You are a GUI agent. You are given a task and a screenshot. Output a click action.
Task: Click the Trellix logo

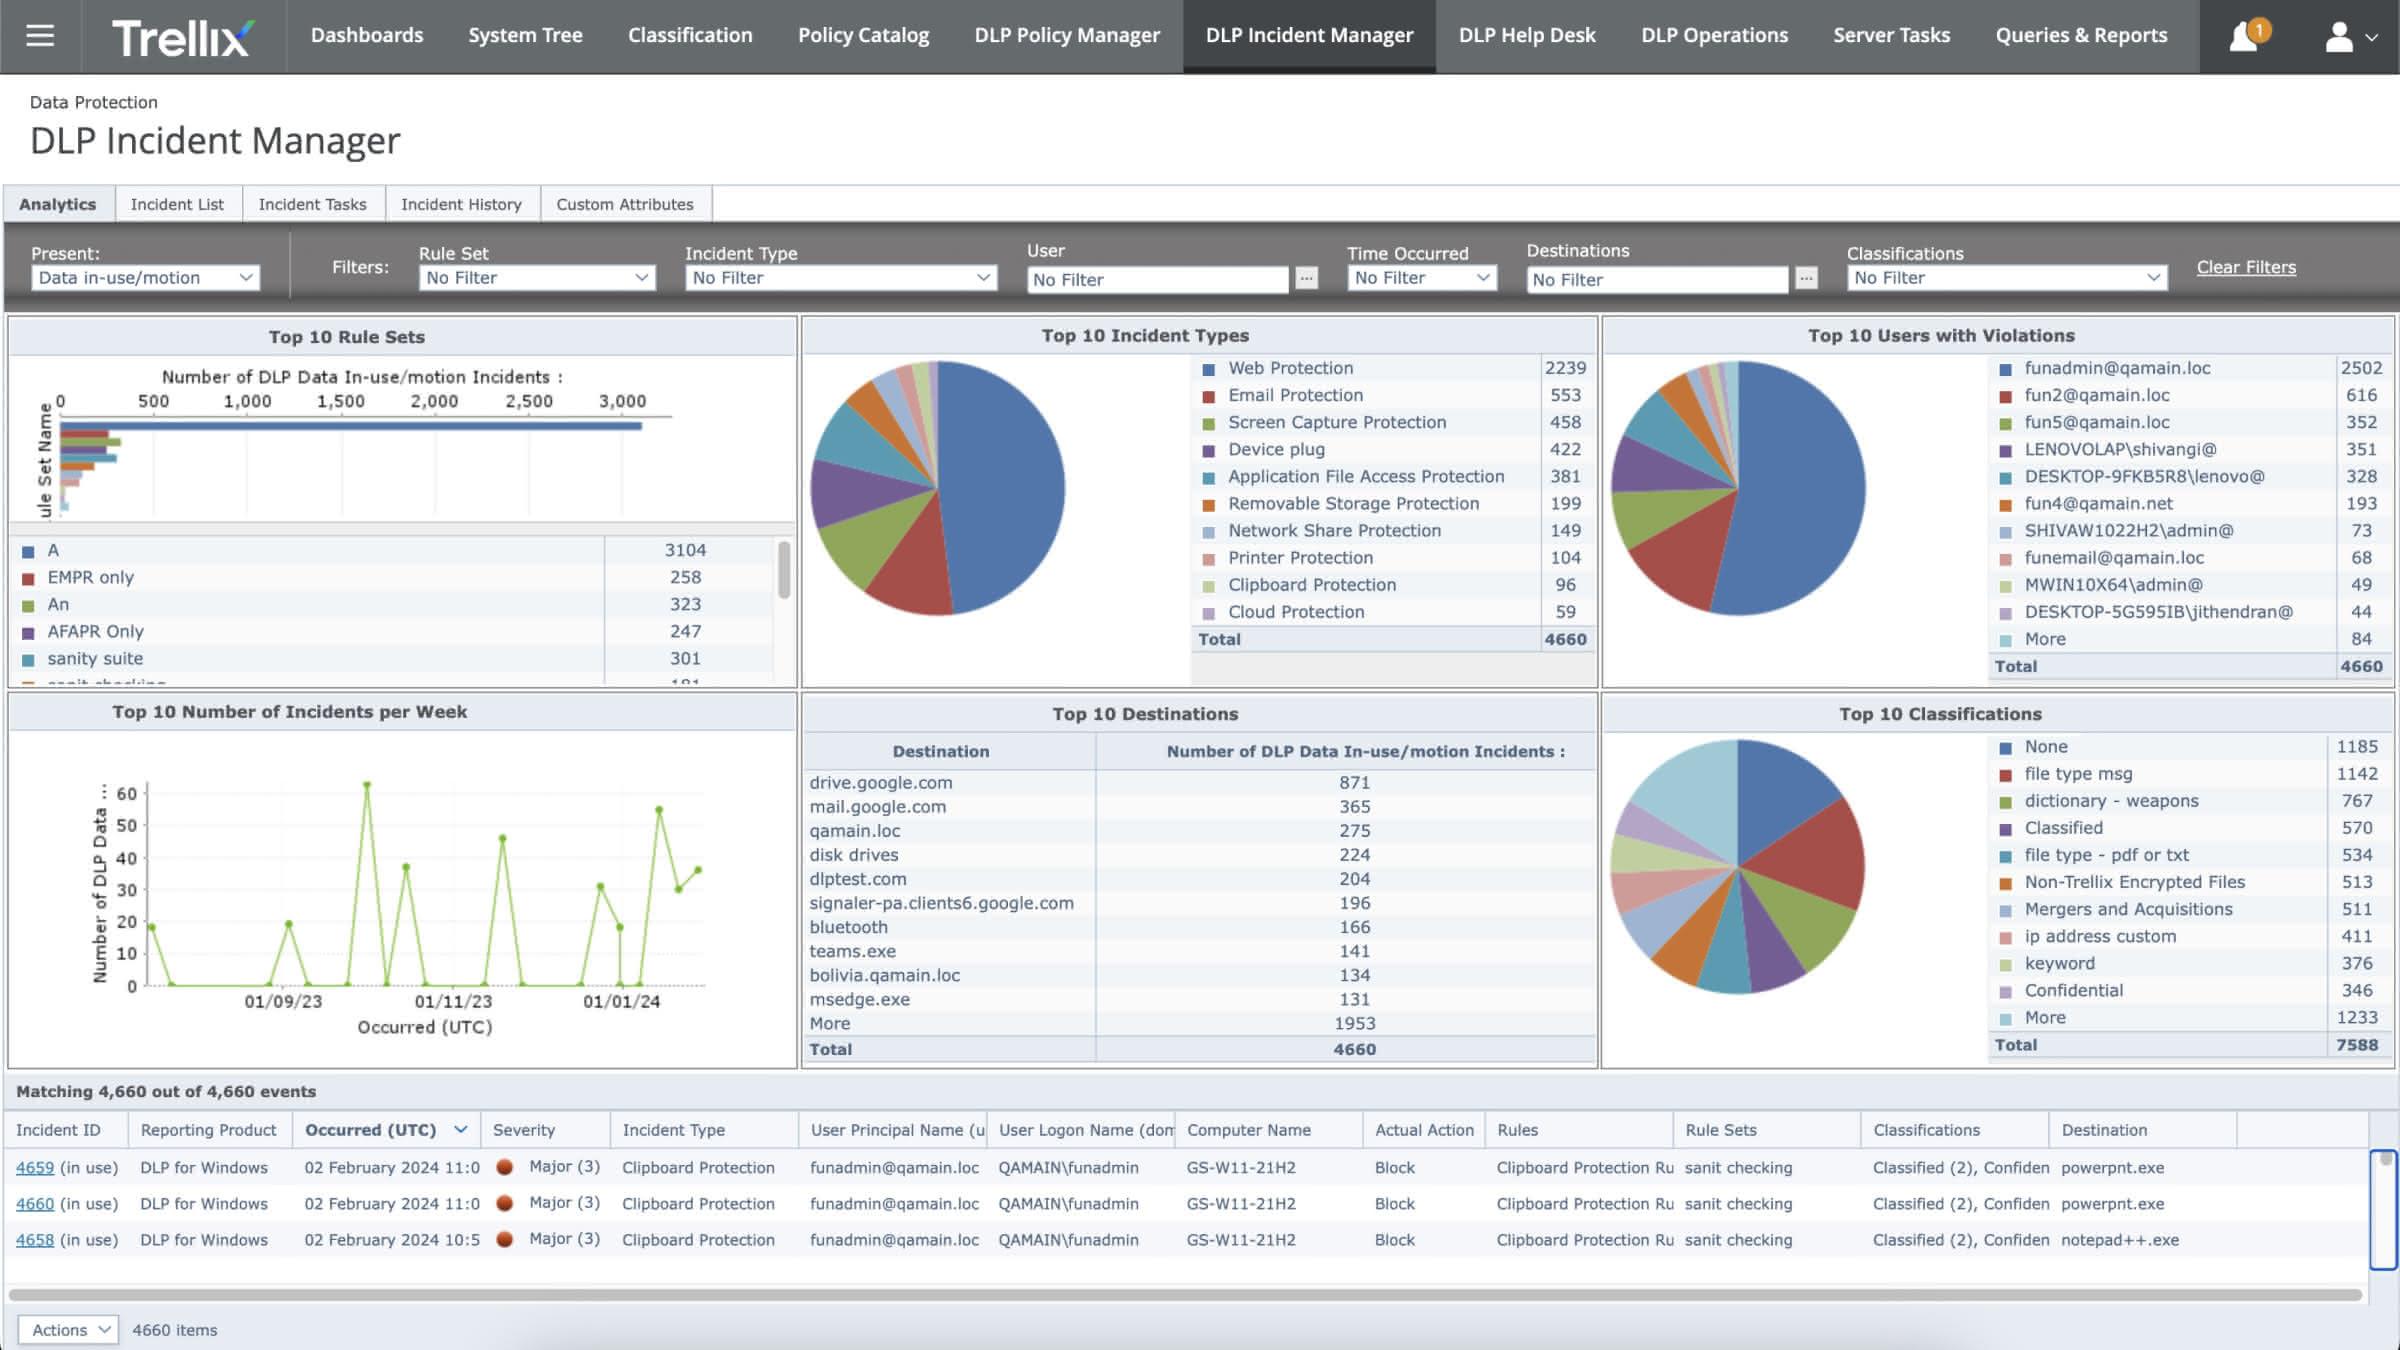coord(182,38)
